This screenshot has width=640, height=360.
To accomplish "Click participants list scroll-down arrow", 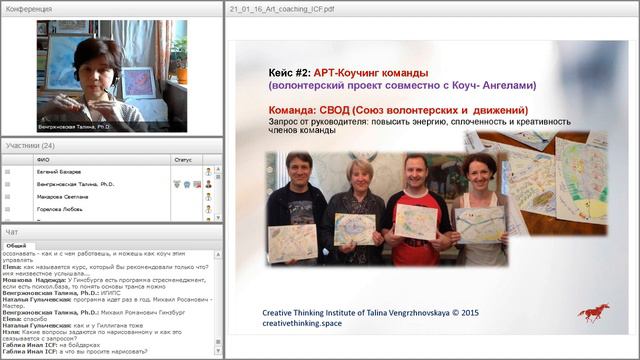I will 218,218.
